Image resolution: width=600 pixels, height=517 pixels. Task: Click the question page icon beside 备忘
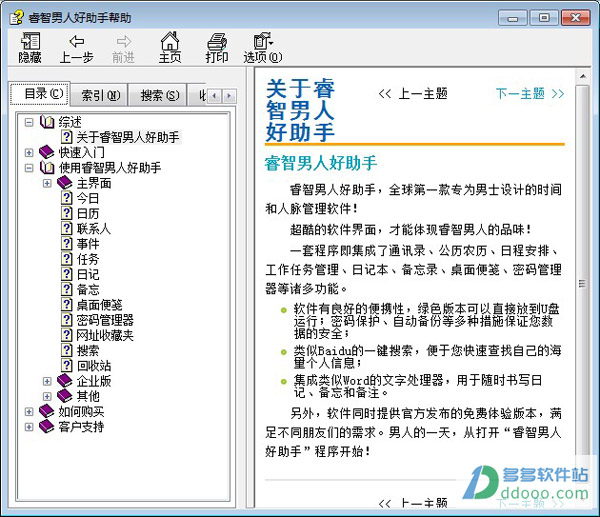pyautogui.click(x=67, y=289)
